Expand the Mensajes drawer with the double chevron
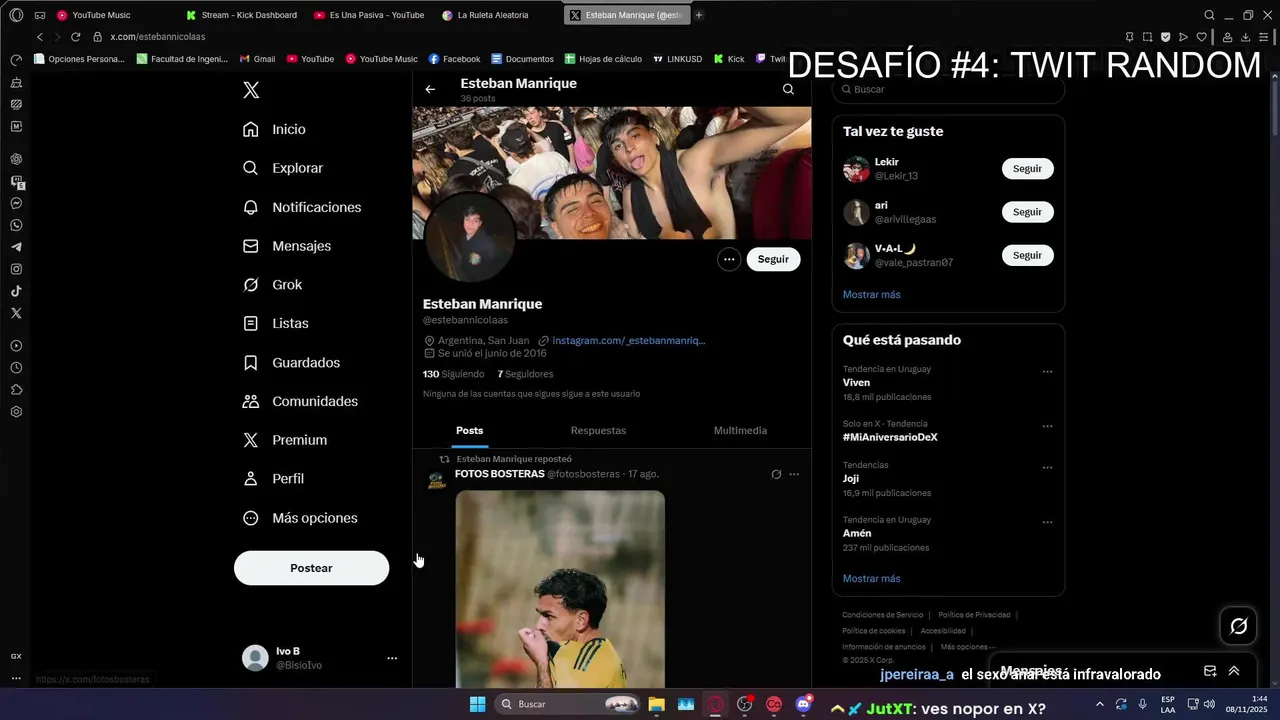The width and height of the screenshot is (1280, 720). click(1234, 671)
